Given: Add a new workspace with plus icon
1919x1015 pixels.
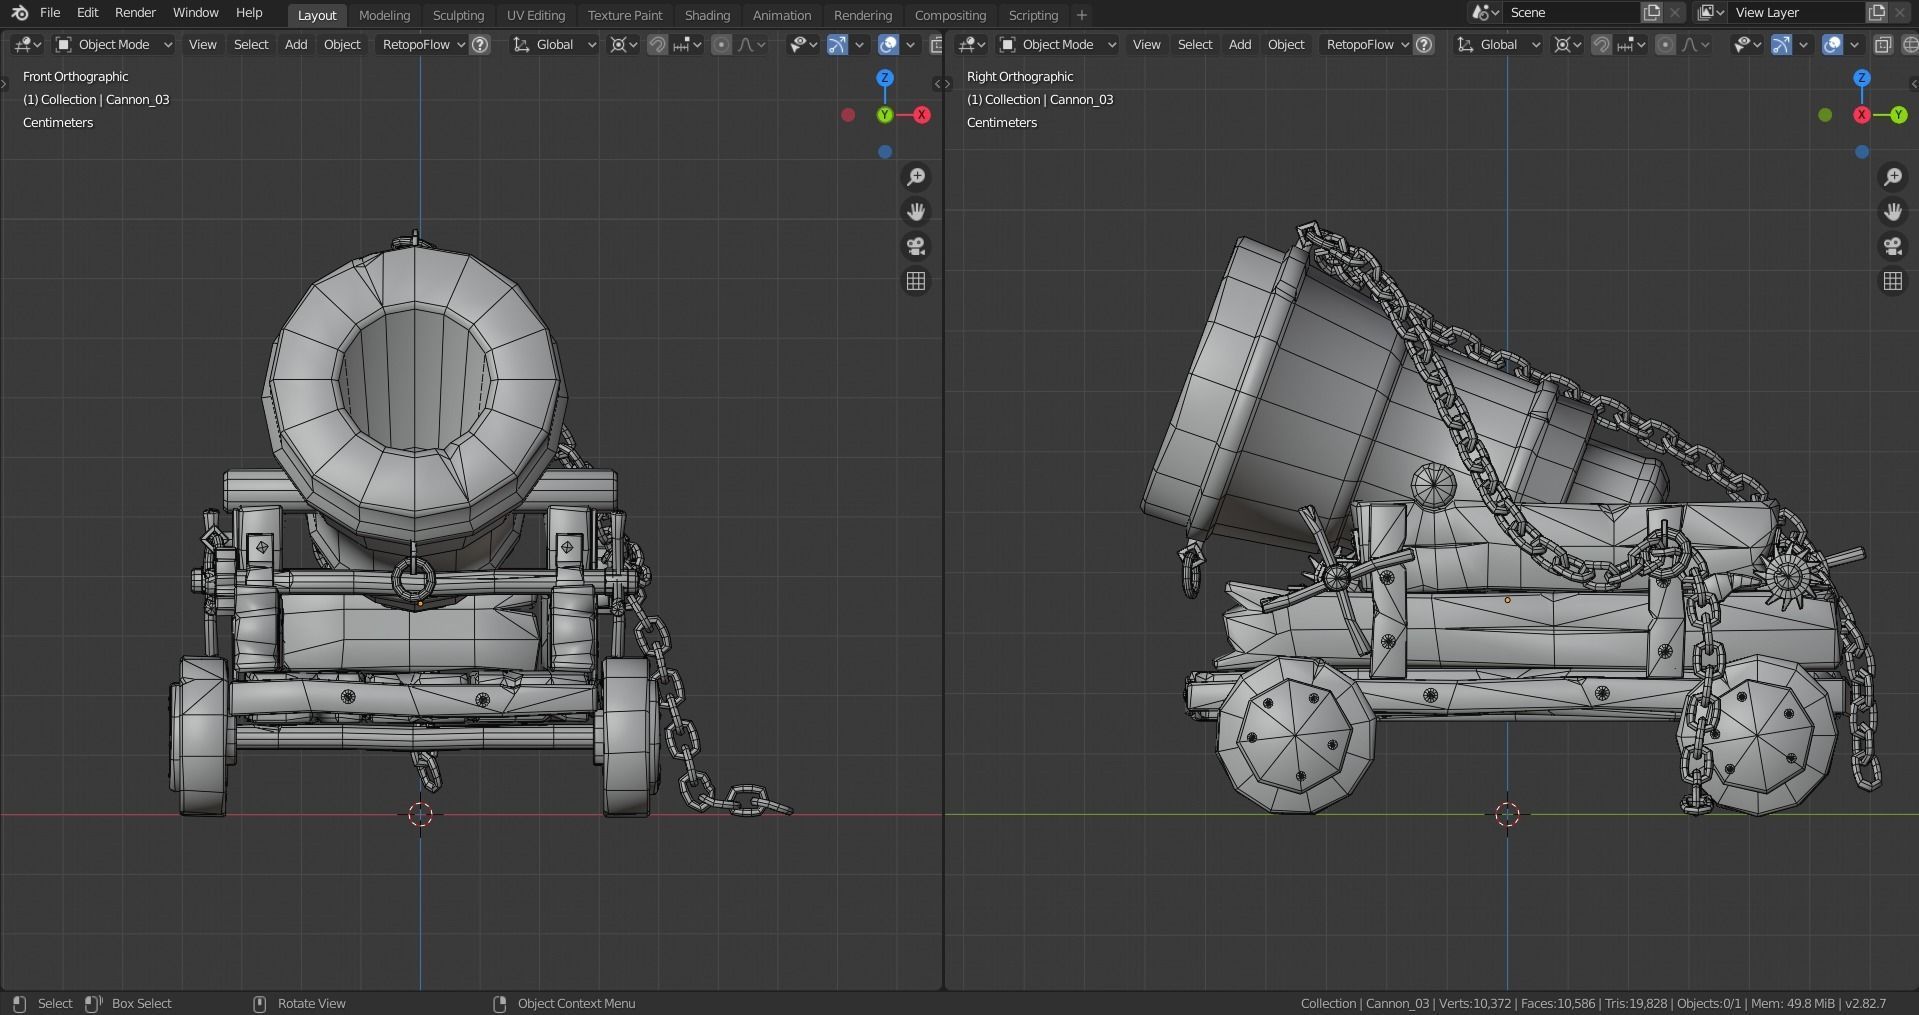Looking at the screenshot, I should click(x=1081, y=15).
